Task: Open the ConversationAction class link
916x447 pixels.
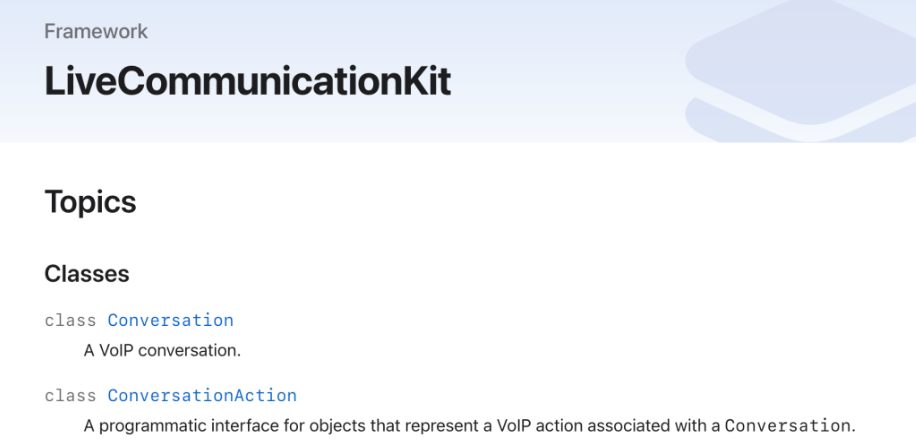Action: click(202, 395)
